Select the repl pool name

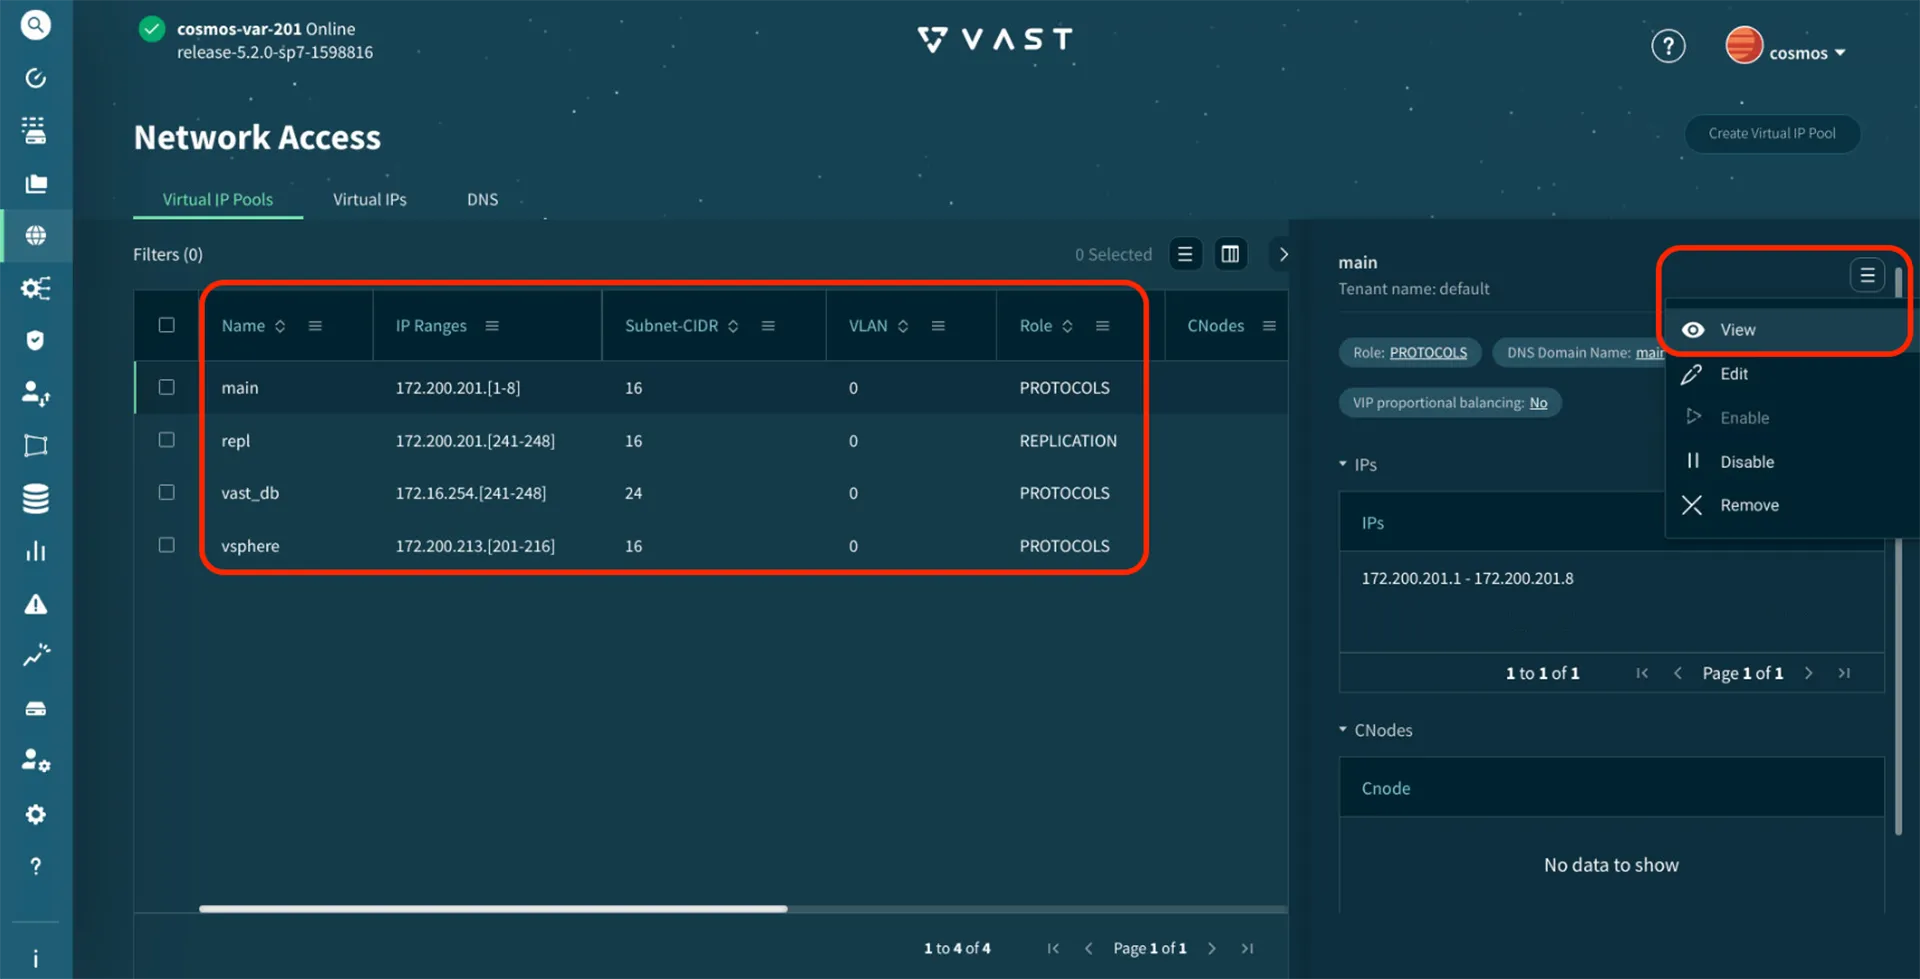click(236, 441)
